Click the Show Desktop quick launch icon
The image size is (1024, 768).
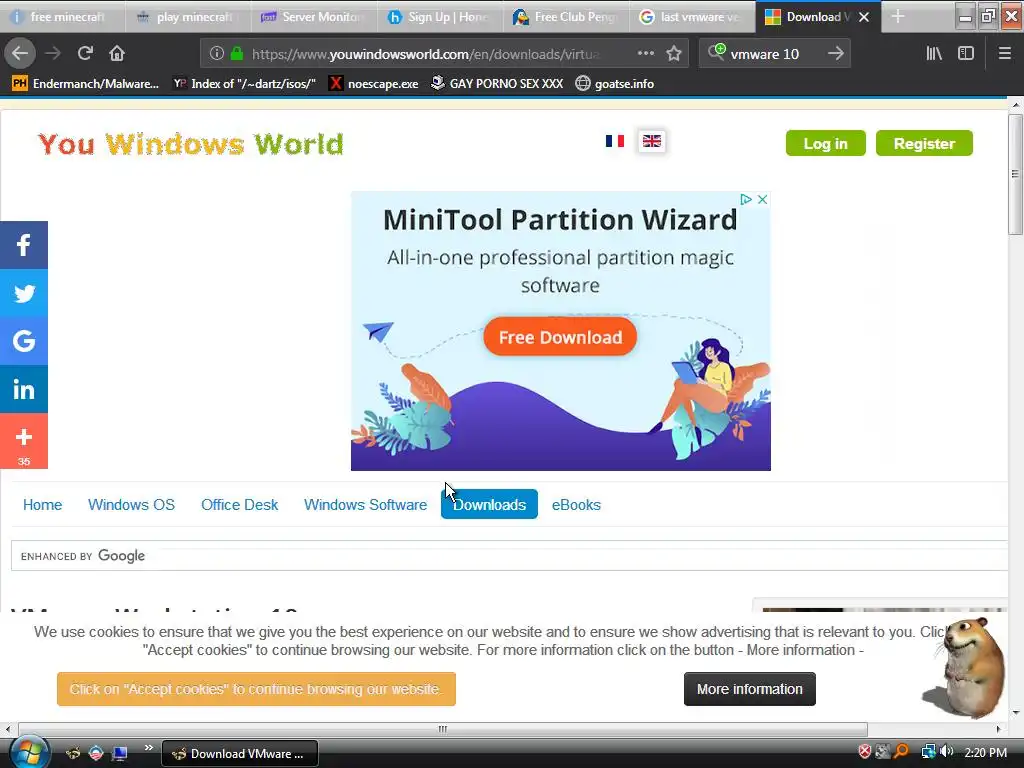120,754
